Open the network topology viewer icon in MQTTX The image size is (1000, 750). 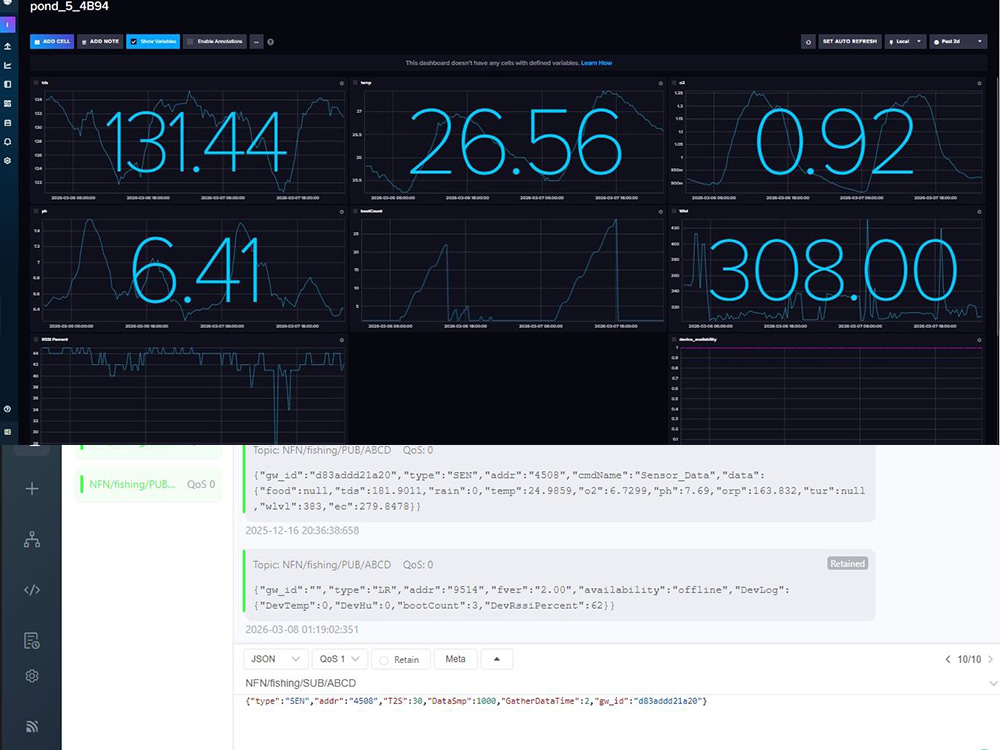32,540
